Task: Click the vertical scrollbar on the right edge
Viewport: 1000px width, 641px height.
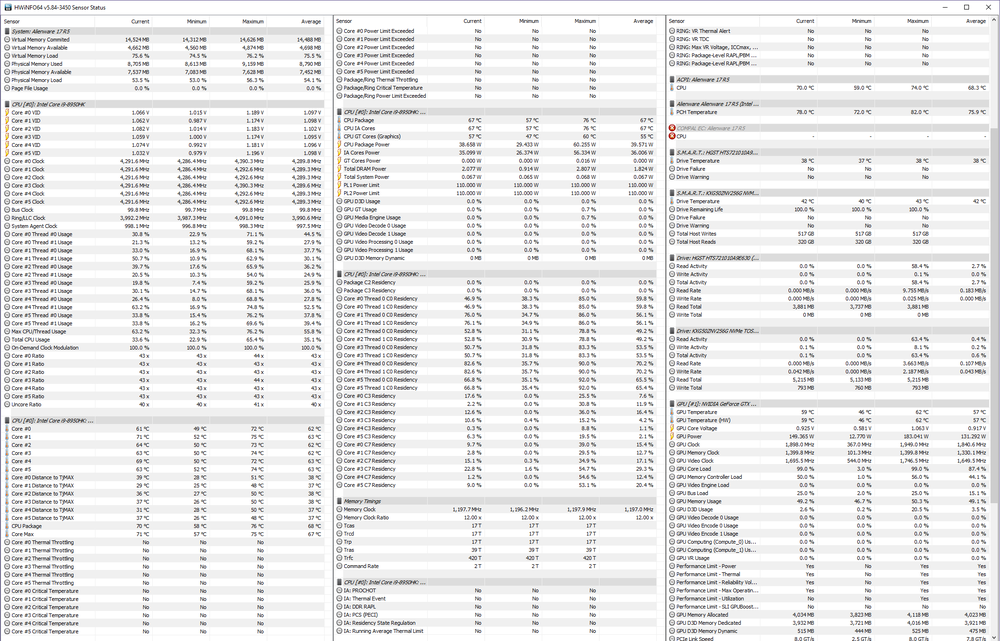Action: point(994,300)
